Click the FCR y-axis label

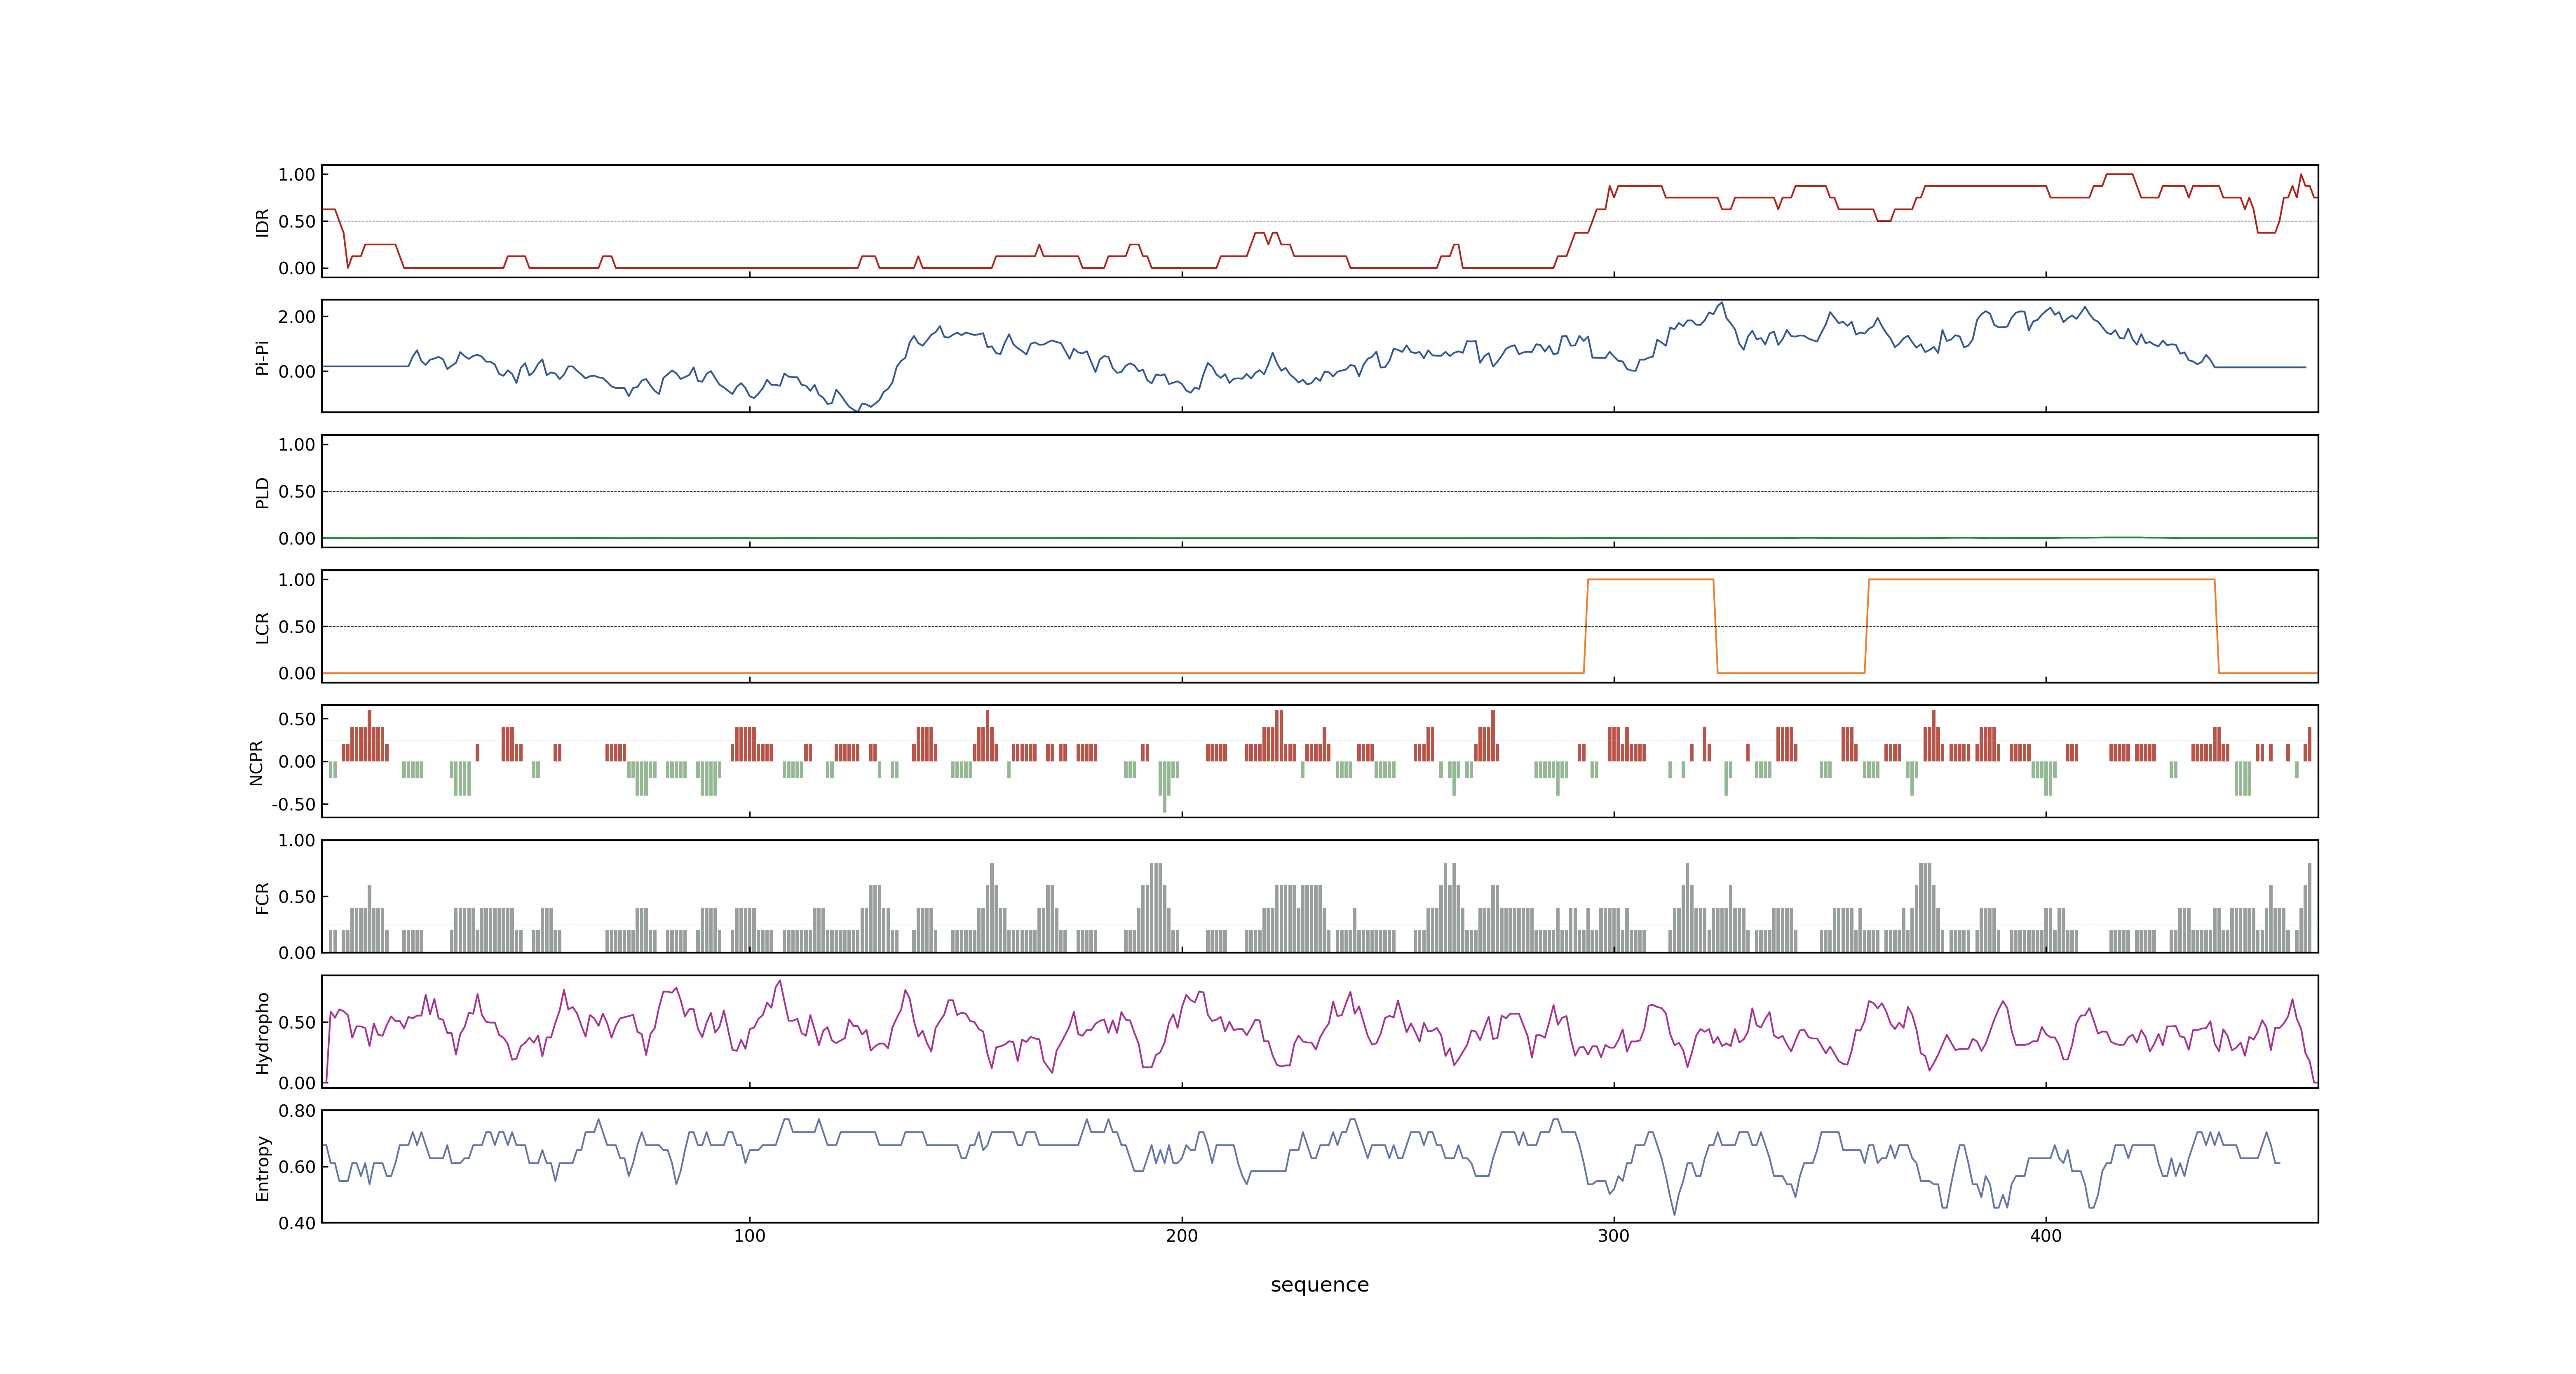coord(262,897)
